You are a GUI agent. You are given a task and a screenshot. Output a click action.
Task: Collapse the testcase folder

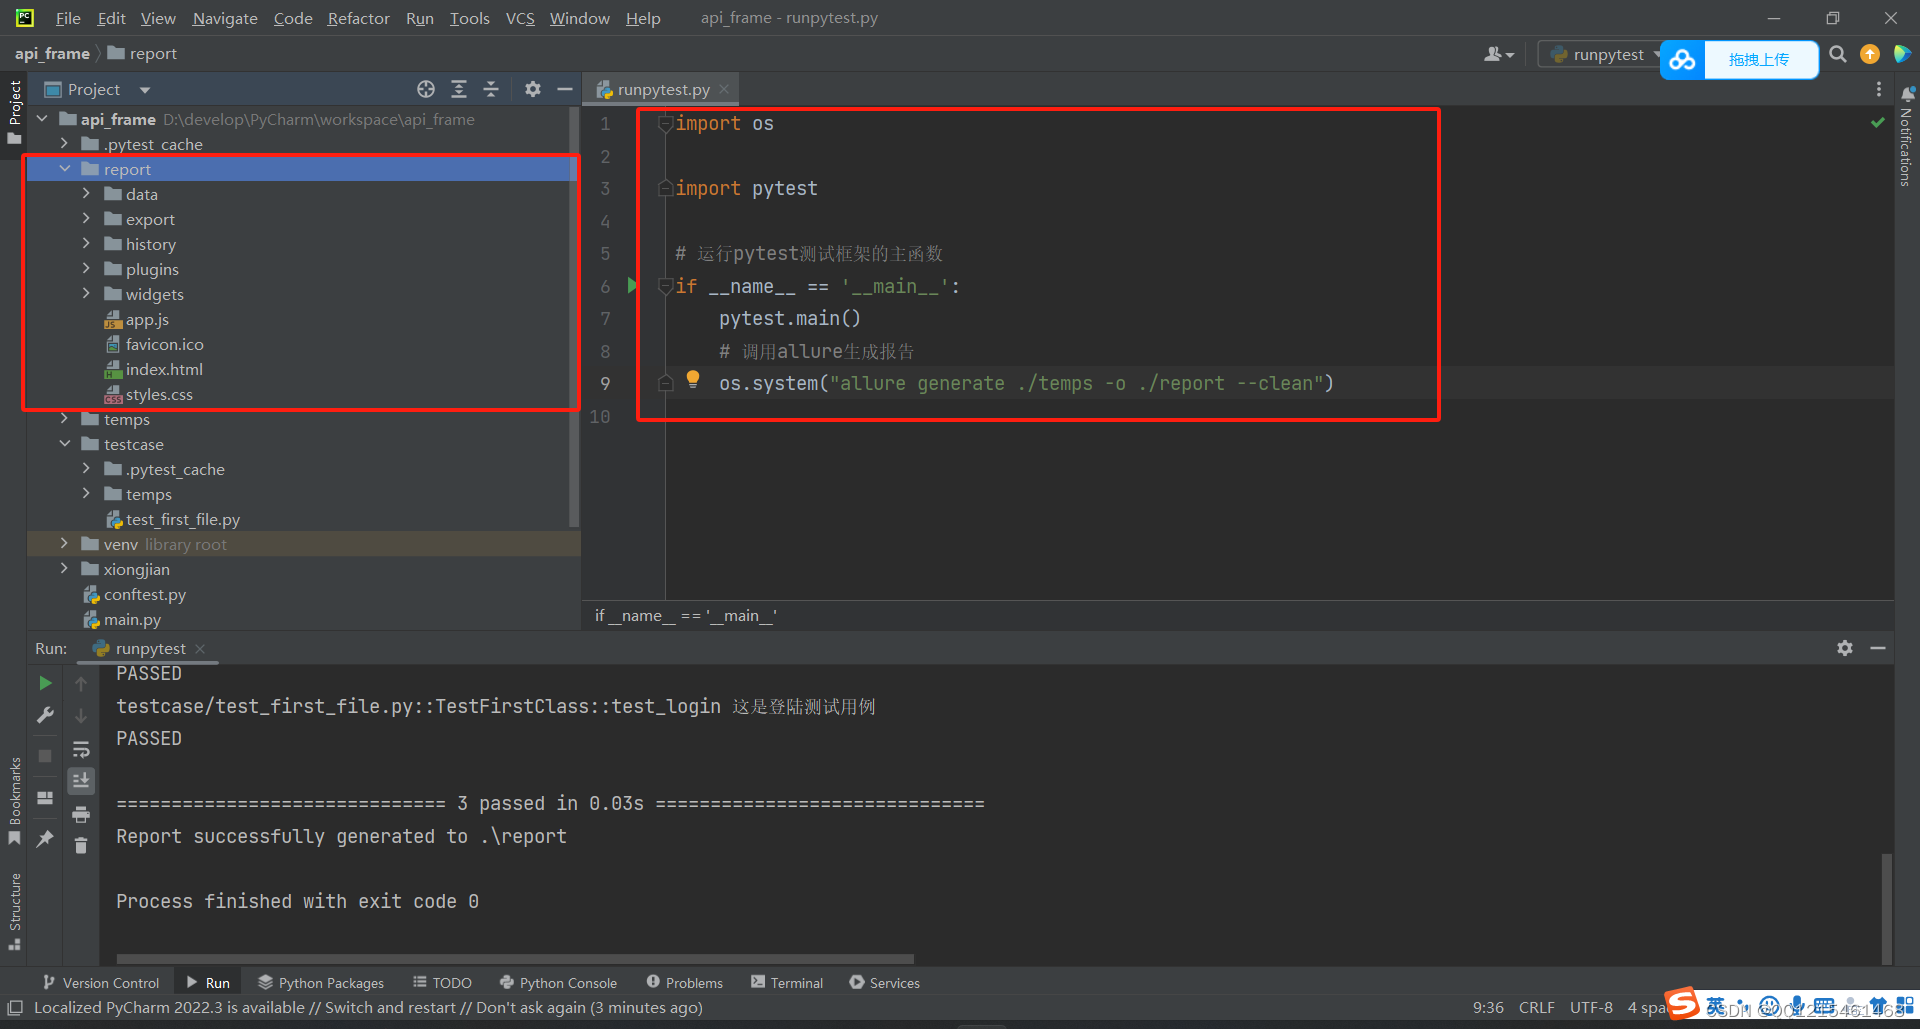pos(65,444)
